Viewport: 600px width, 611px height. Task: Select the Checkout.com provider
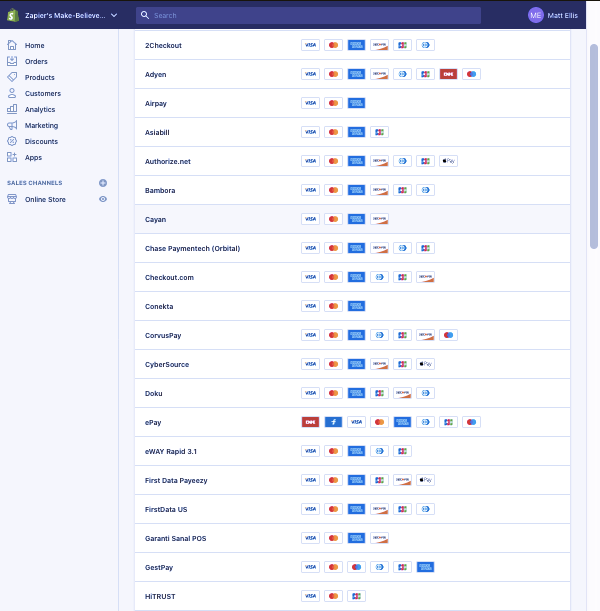pos(352,277)
